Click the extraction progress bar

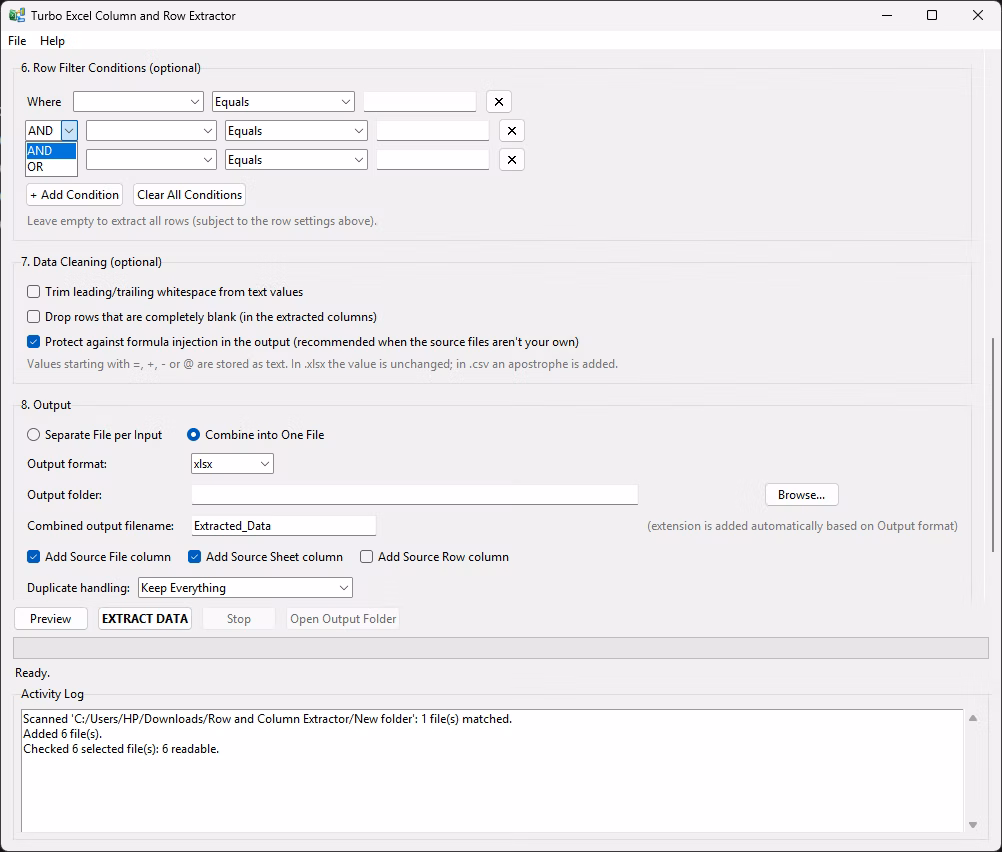(501, 647)
